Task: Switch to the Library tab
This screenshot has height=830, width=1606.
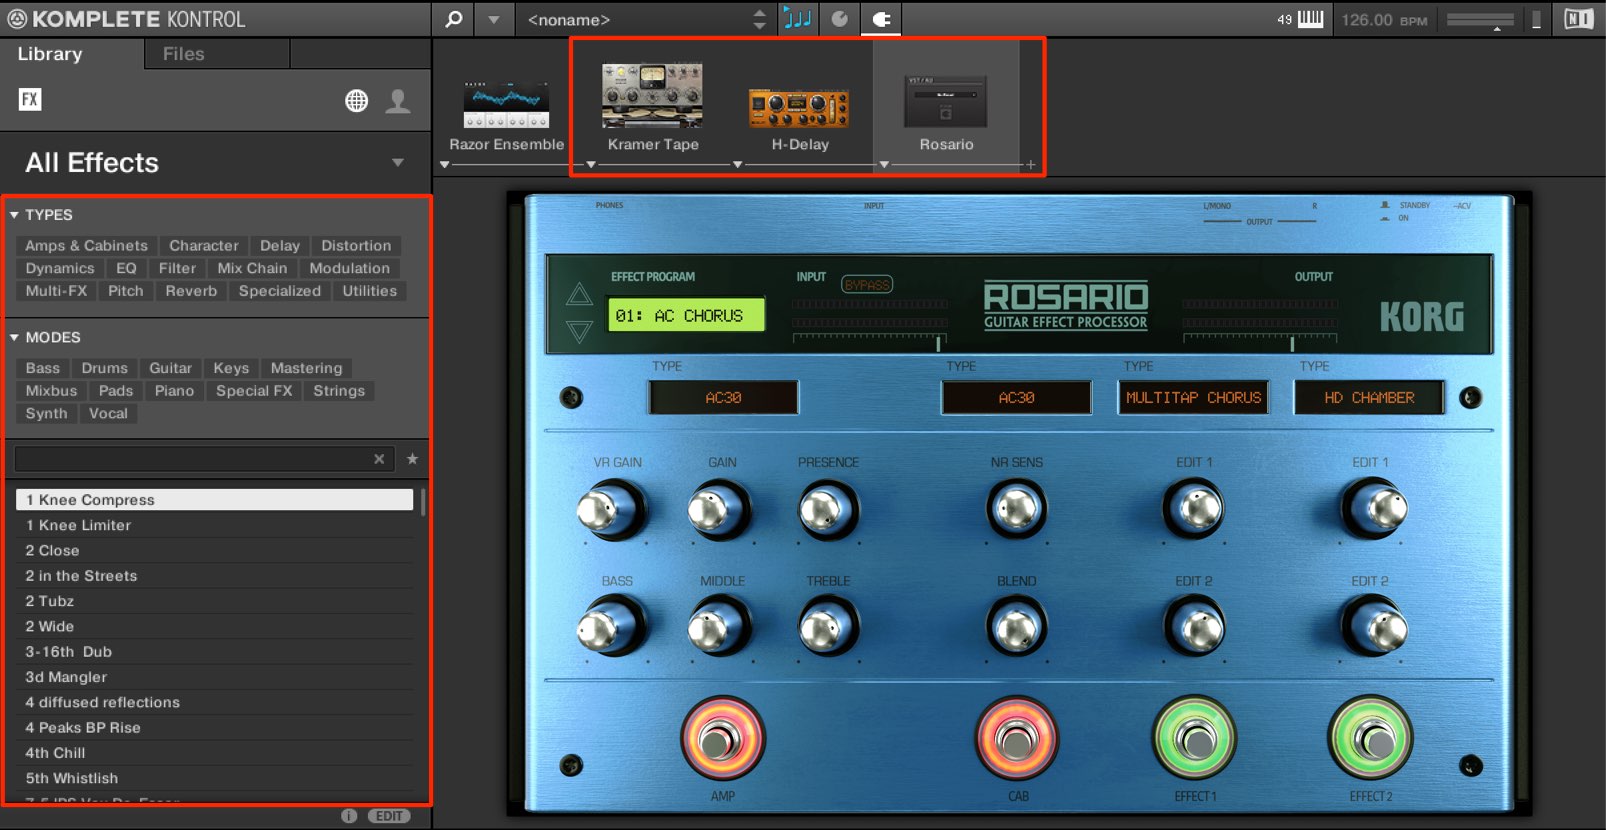Action: click(x=50, y=54)
